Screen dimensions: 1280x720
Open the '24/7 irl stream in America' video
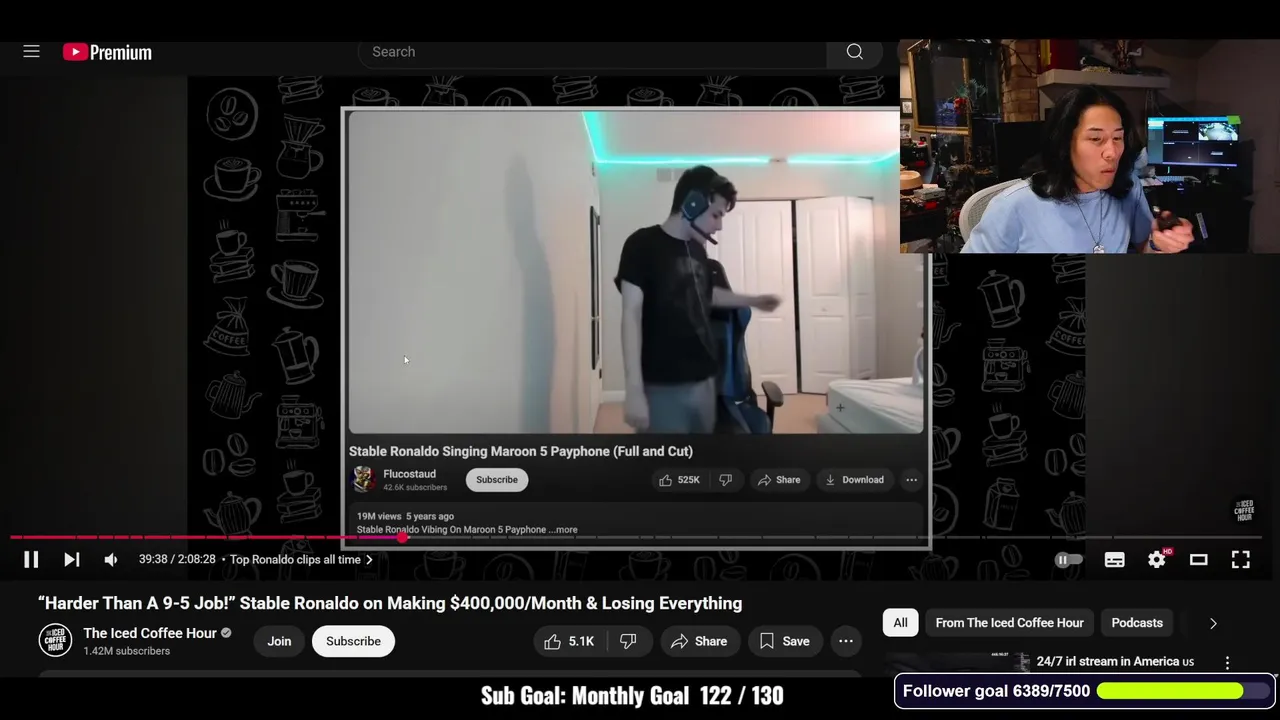[1115, 662]
